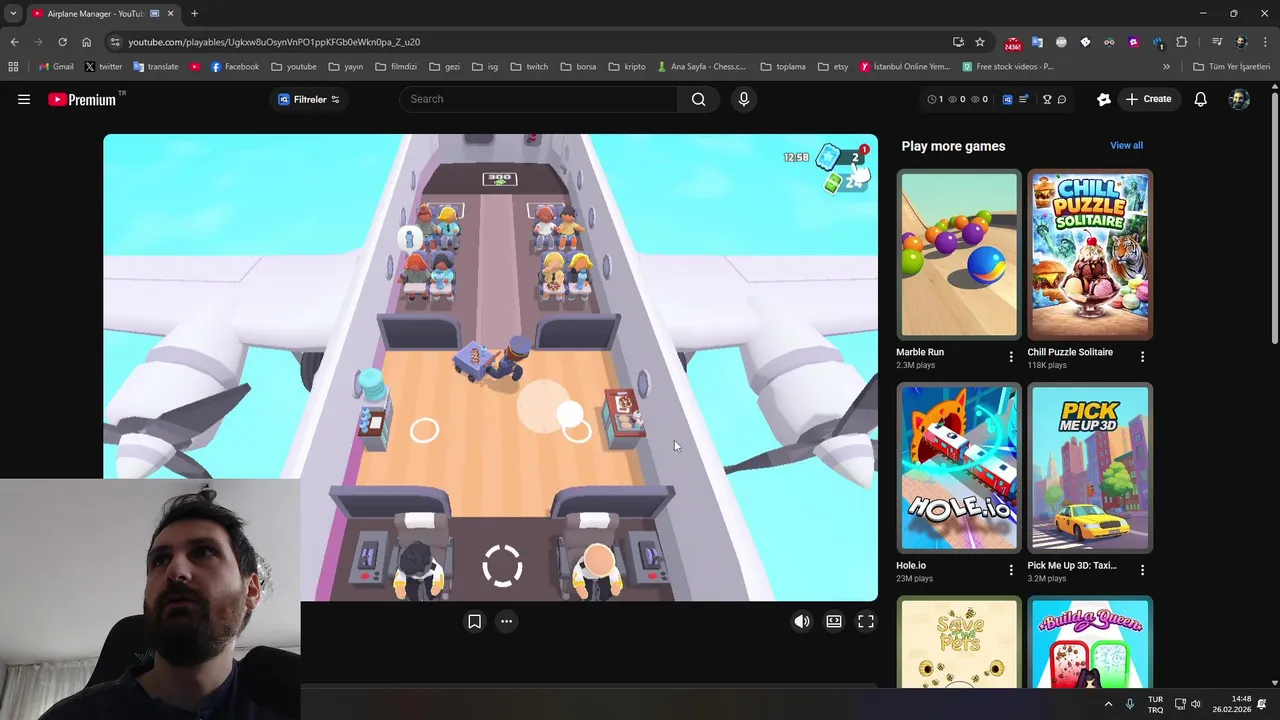Screen dimensions: 1280x720
Task: Bookmark this page with star icon
Action: pos(980,42)
